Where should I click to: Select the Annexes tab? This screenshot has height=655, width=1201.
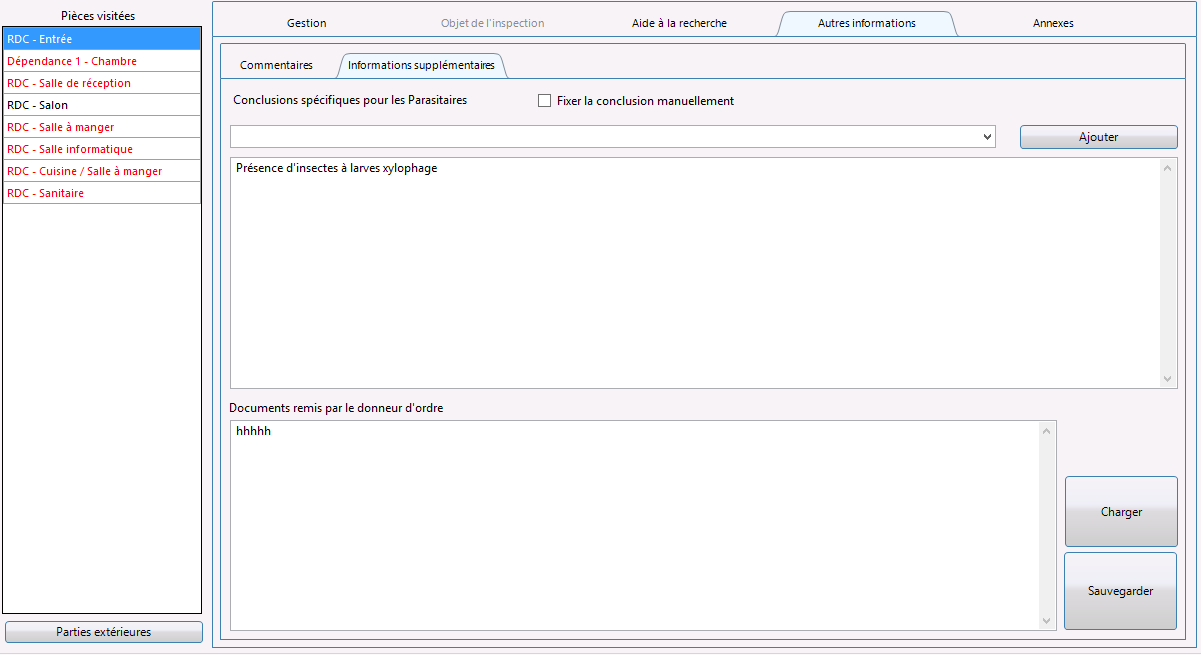(1053, 23)
